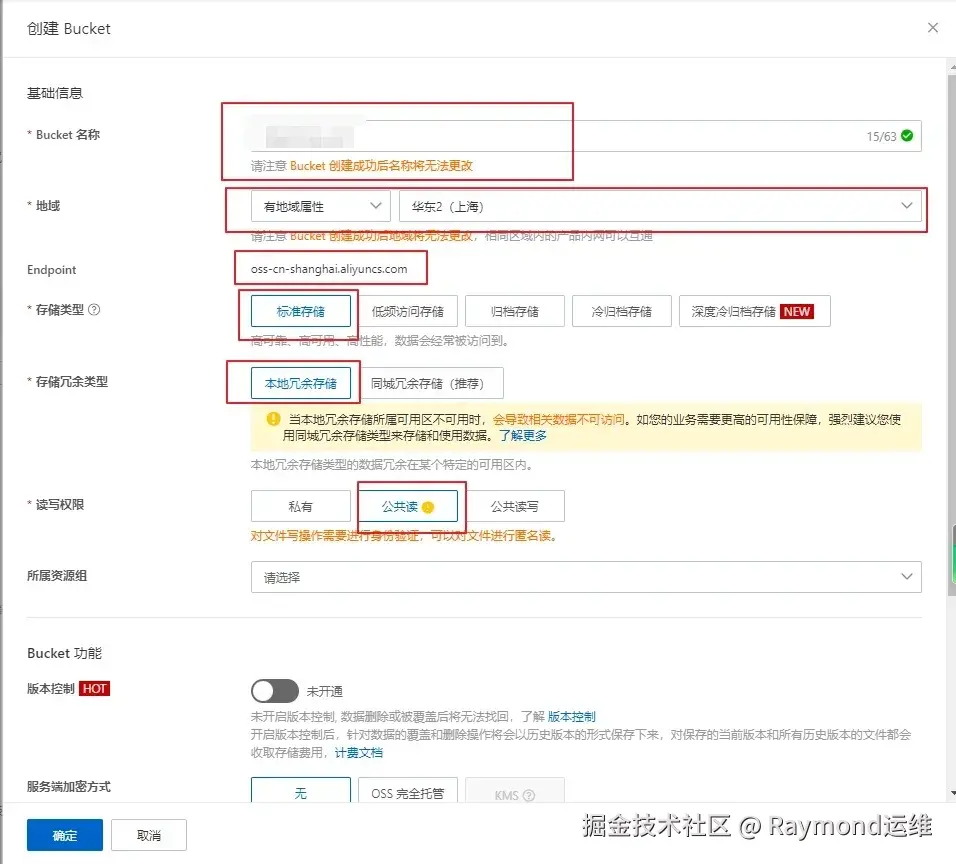The width and height of the screenshot is (956, 864).
Task: Select 低频访问存储 storage type
Action: (407, 311)
